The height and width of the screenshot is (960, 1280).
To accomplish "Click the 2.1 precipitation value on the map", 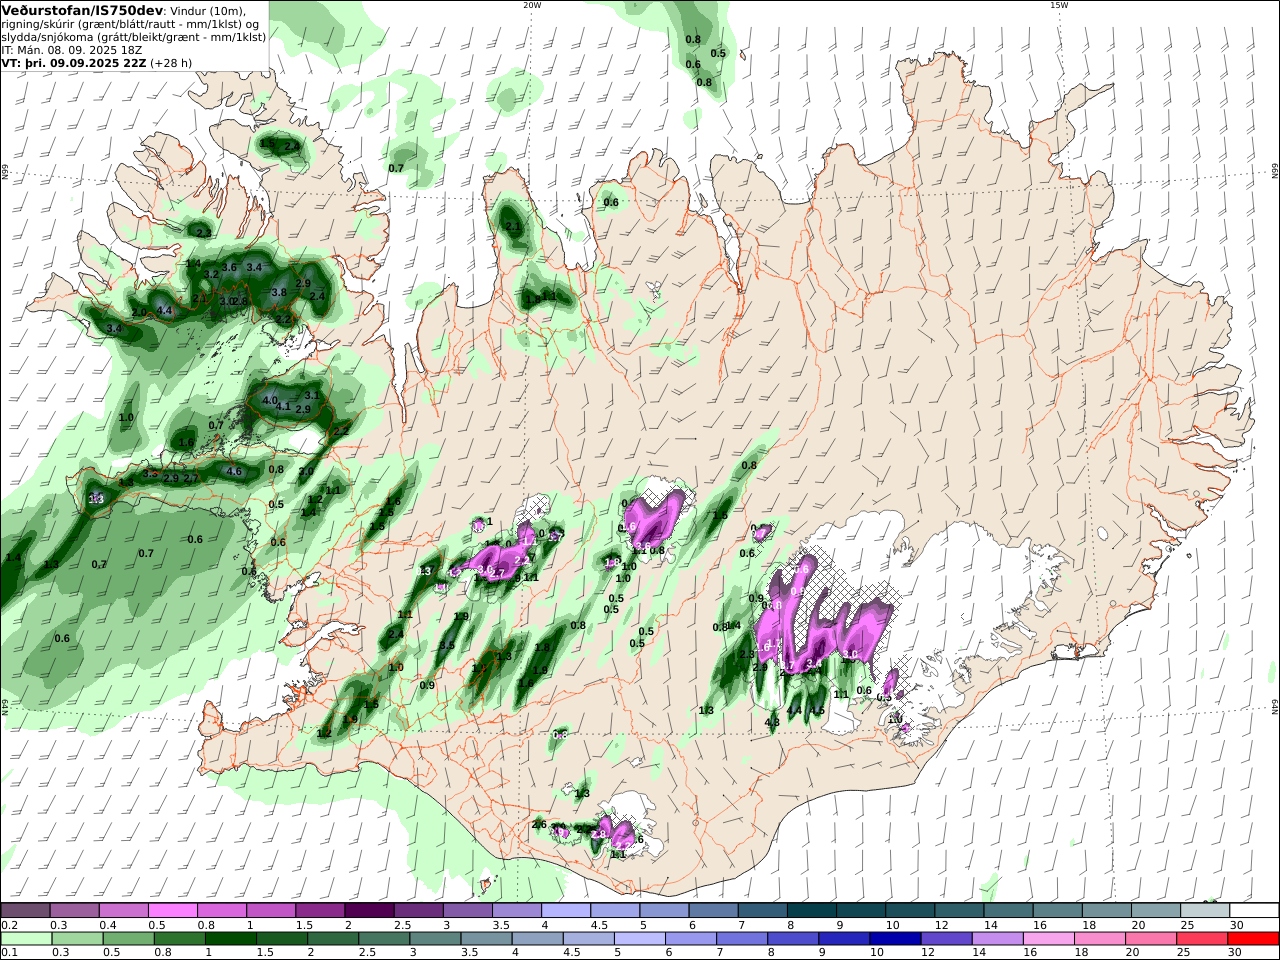I will click(514, 227).
